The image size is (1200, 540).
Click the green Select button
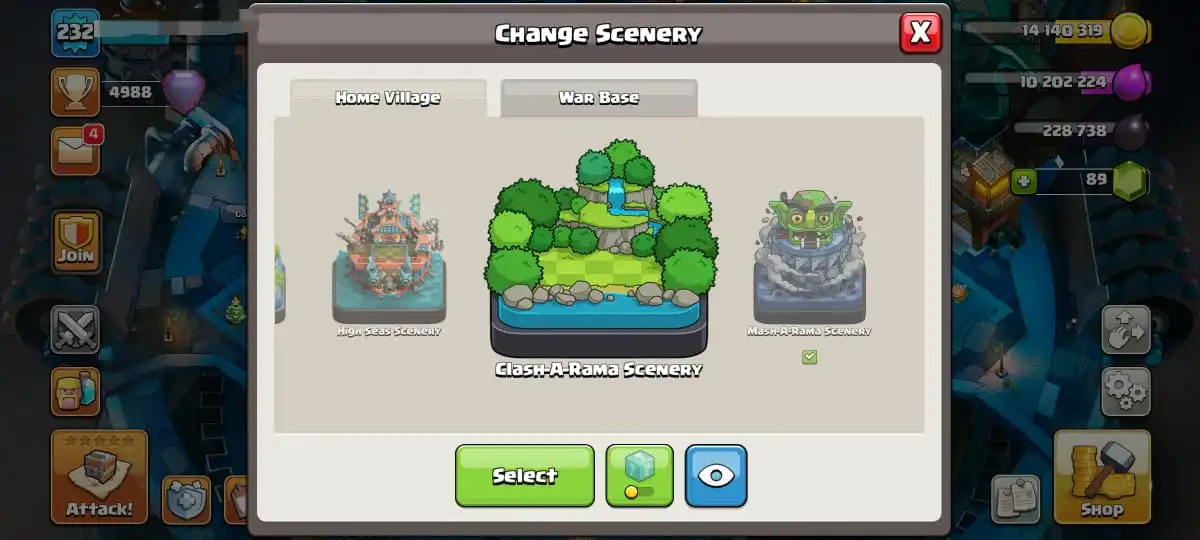525,476
